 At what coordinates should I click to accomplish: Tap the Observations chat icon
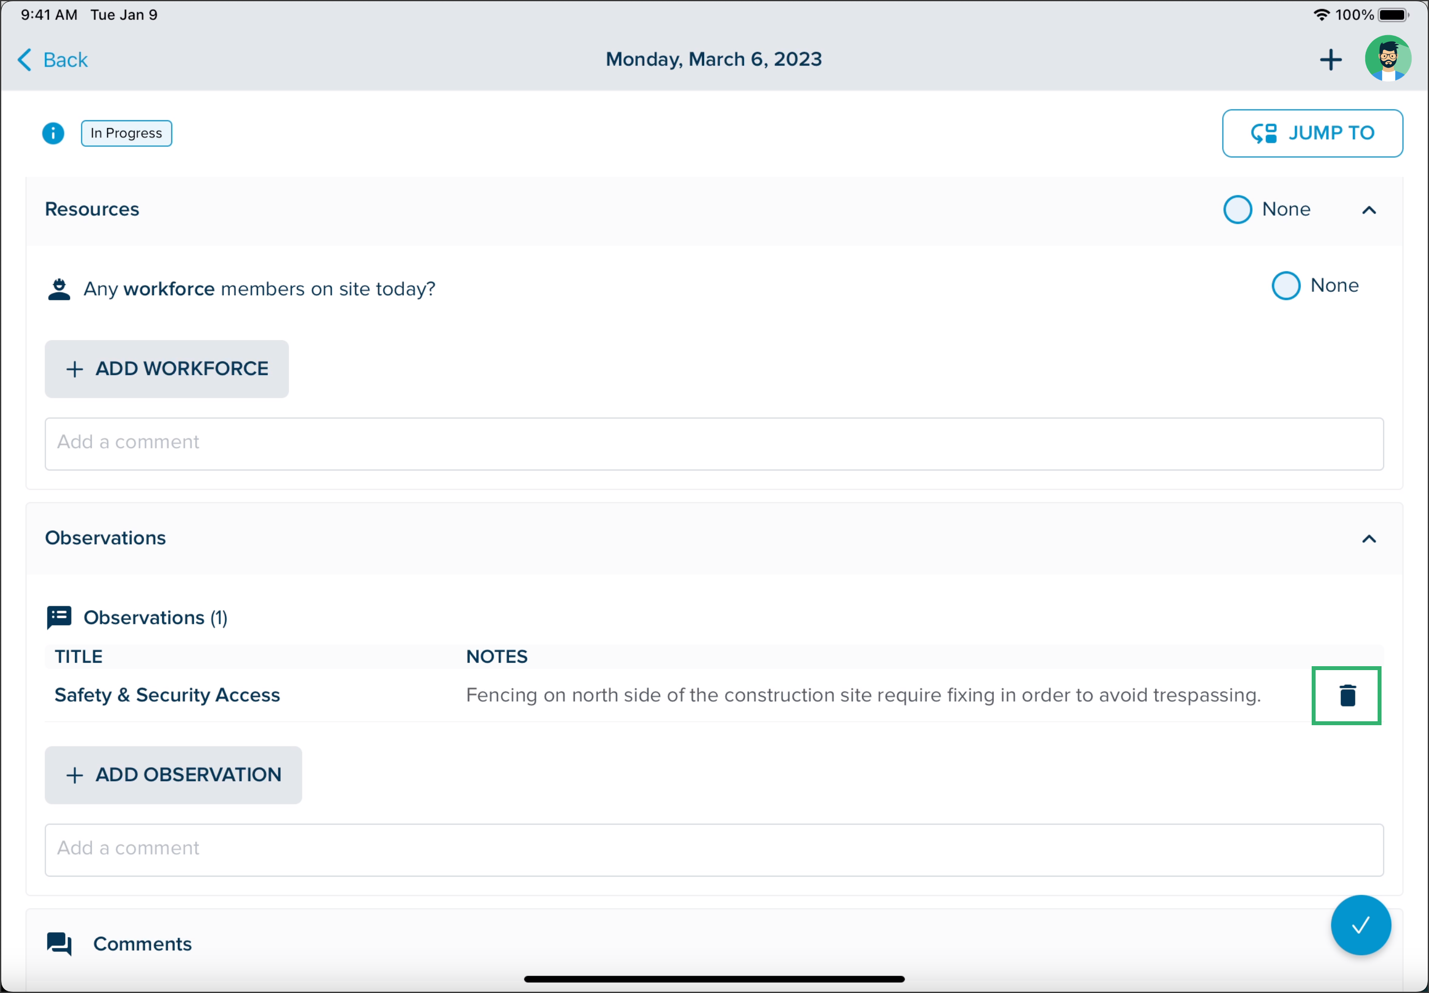pos(59,617)
